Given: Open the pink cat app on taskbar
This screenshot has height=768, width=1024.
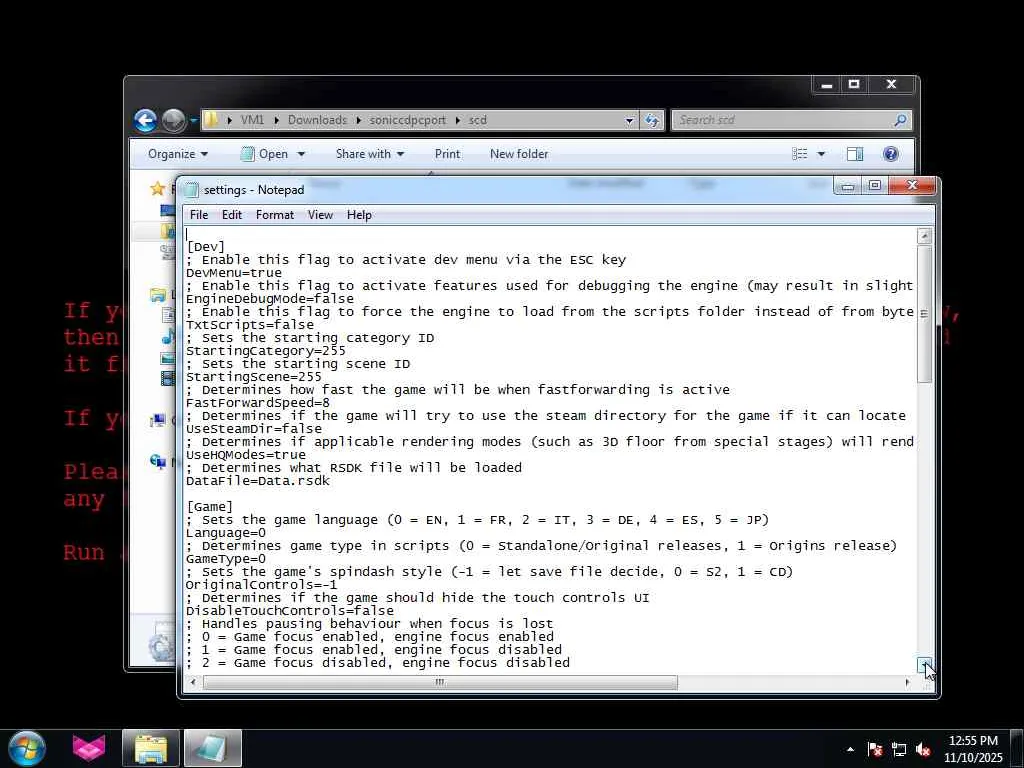Looking at the screenshot, I should click(89, 748).
